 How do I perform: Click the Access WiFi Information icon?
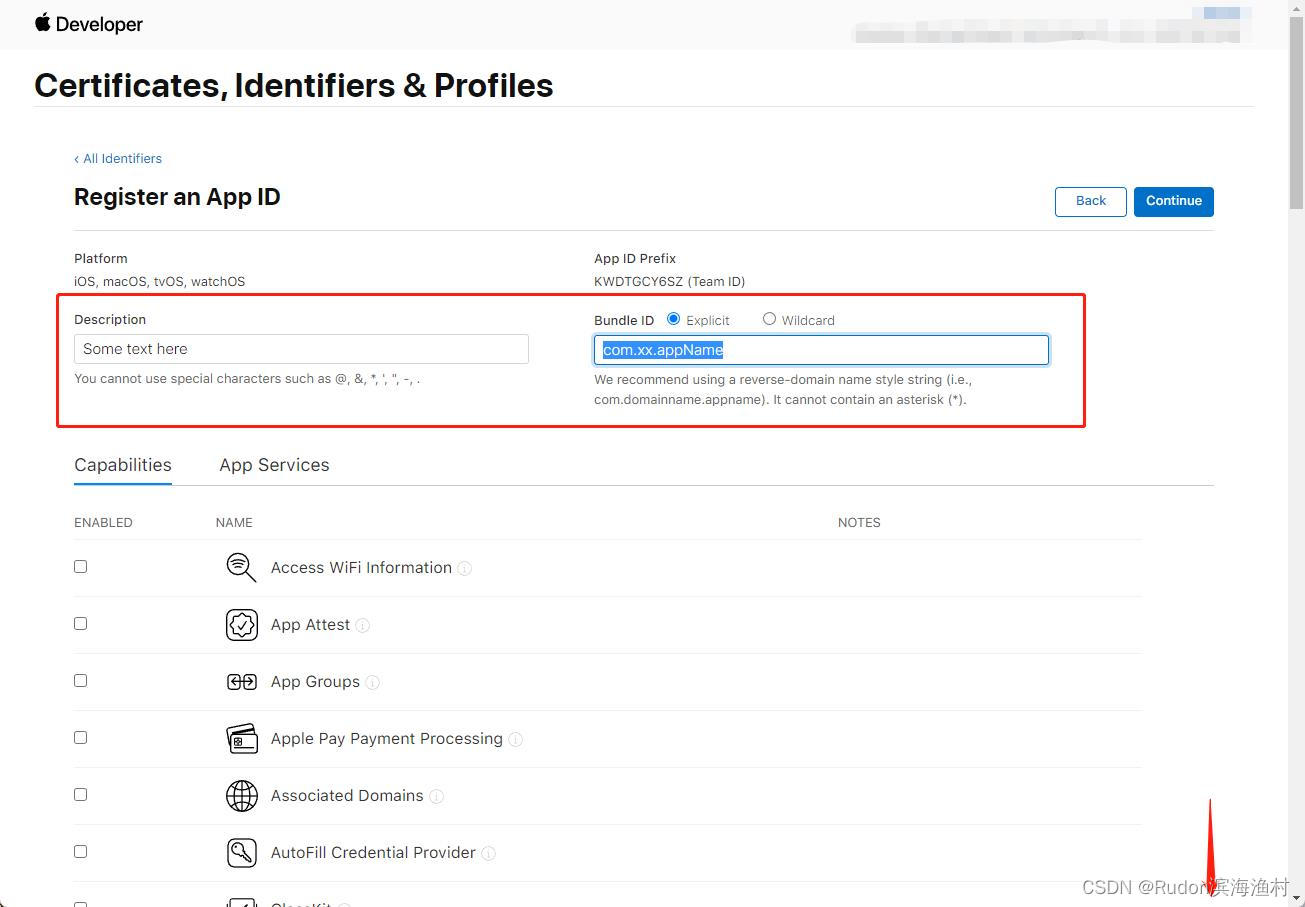pos(241,567)
